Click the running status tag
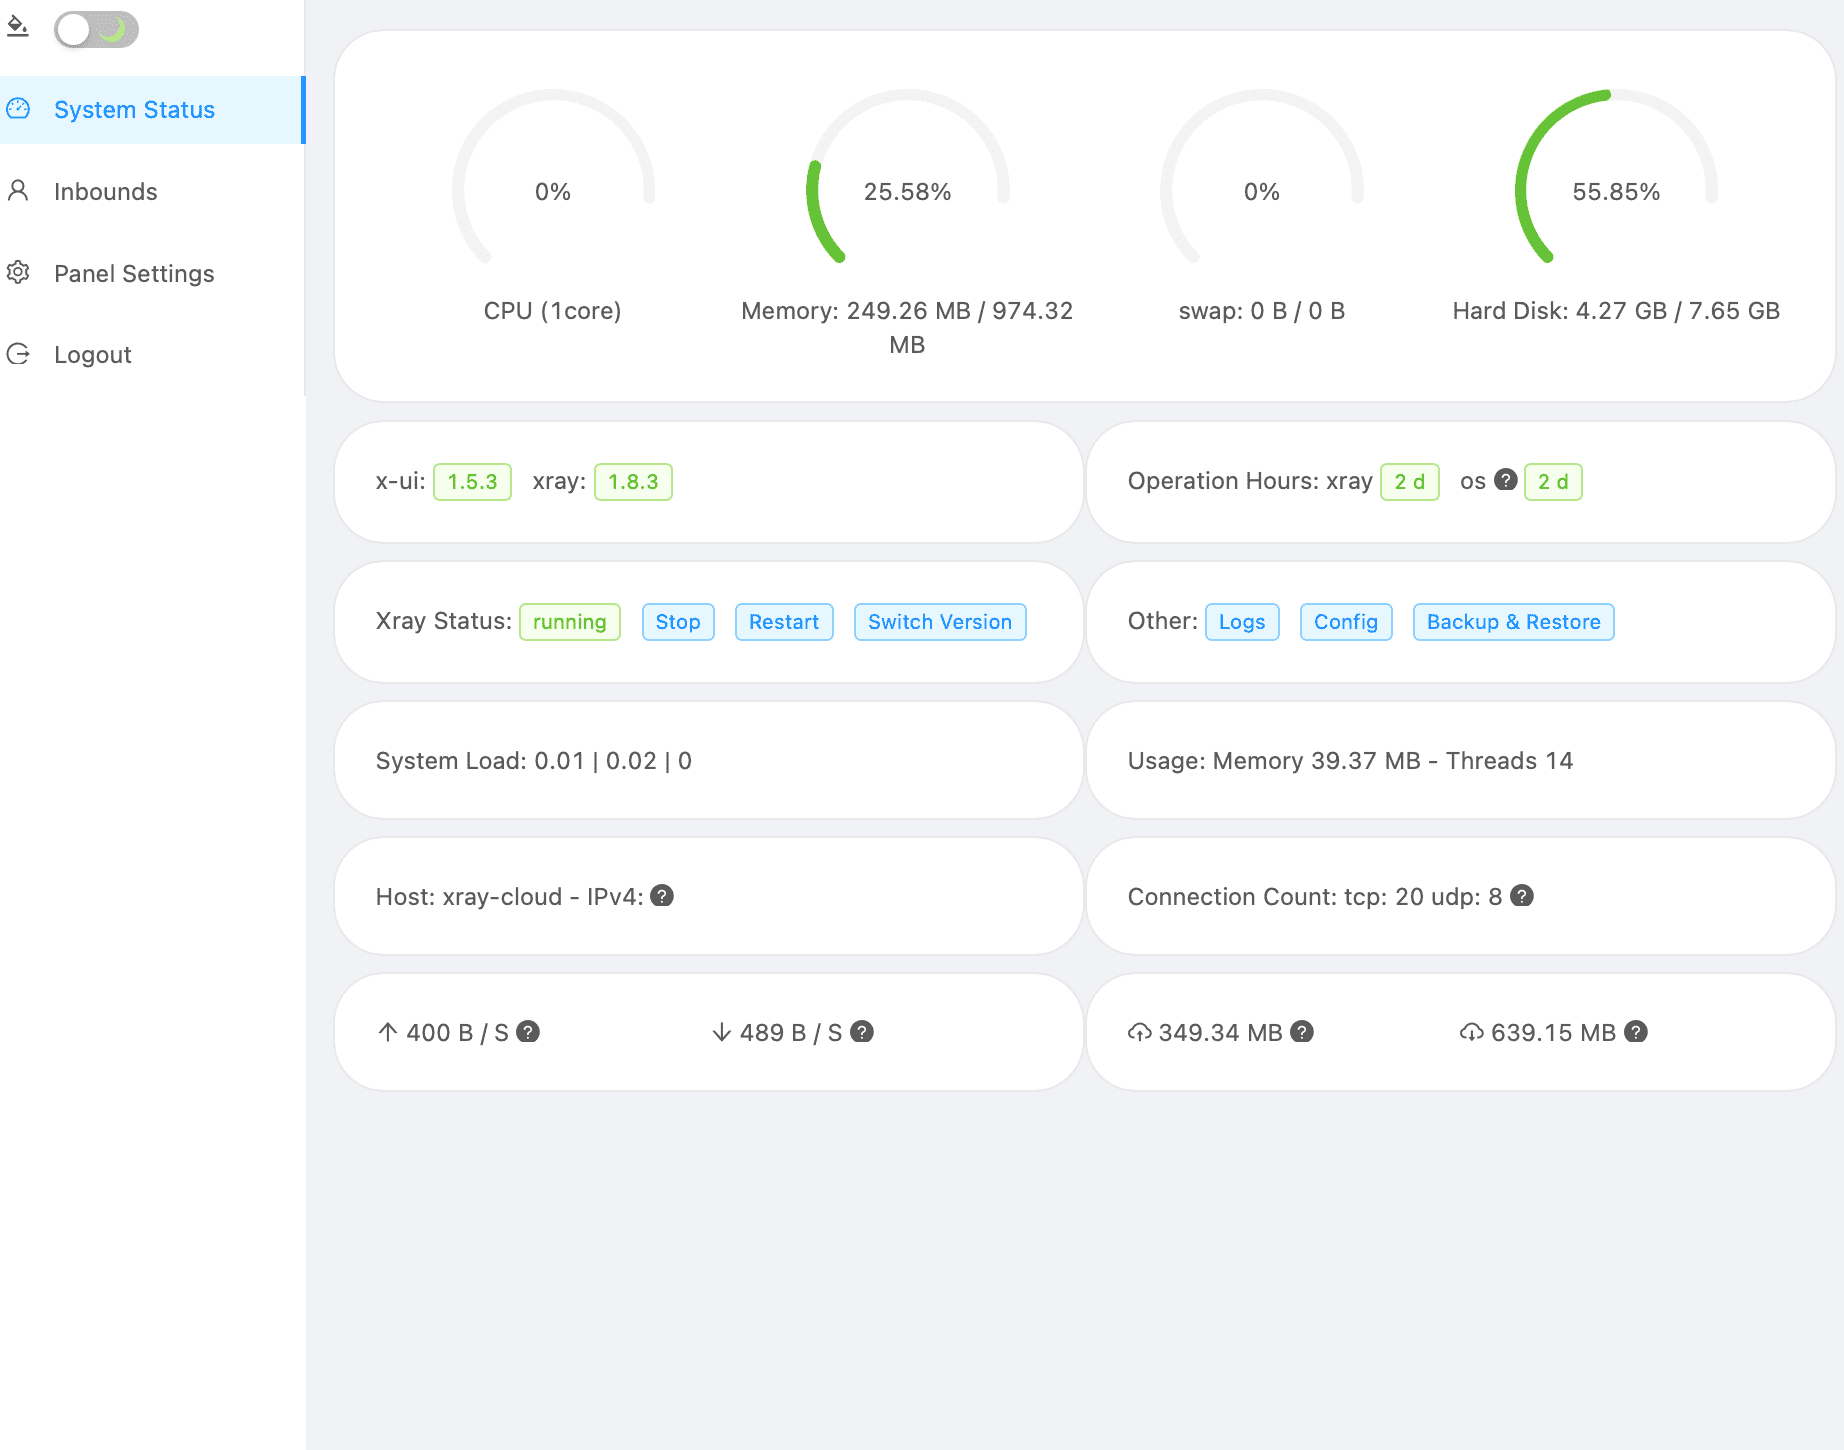1844x1450 pixels. [x=570, y=622]
